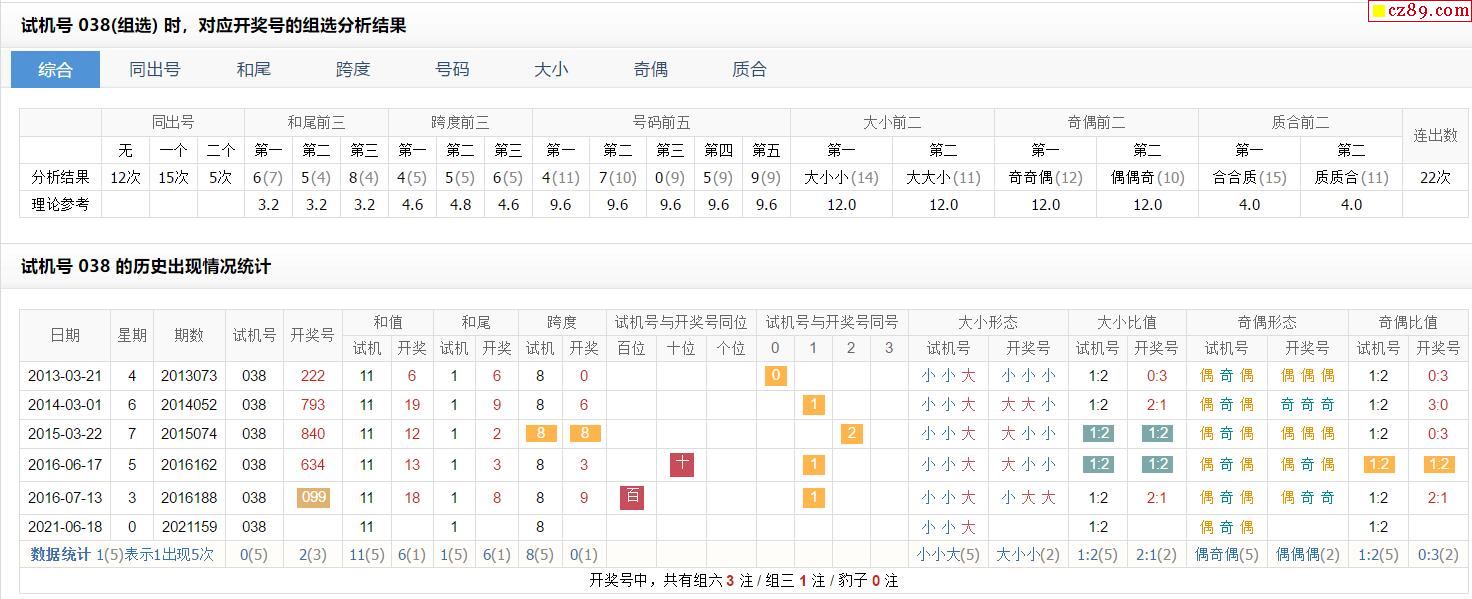Switch to the 同出号 tab
The image size is (1472, 599).
click(154, 70)
